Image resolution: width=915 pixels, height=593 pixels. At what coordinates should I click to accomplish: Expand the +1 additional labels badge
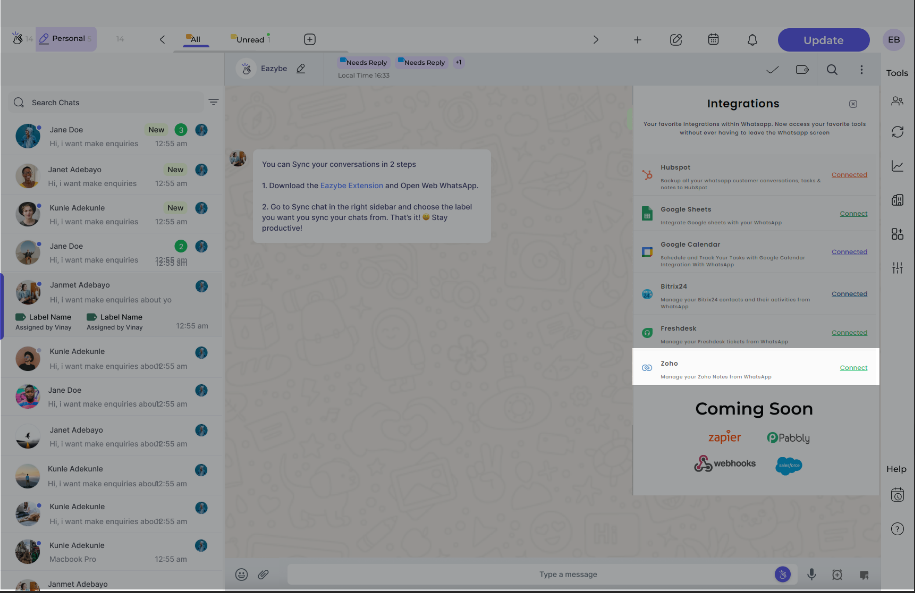coord(459,62)
